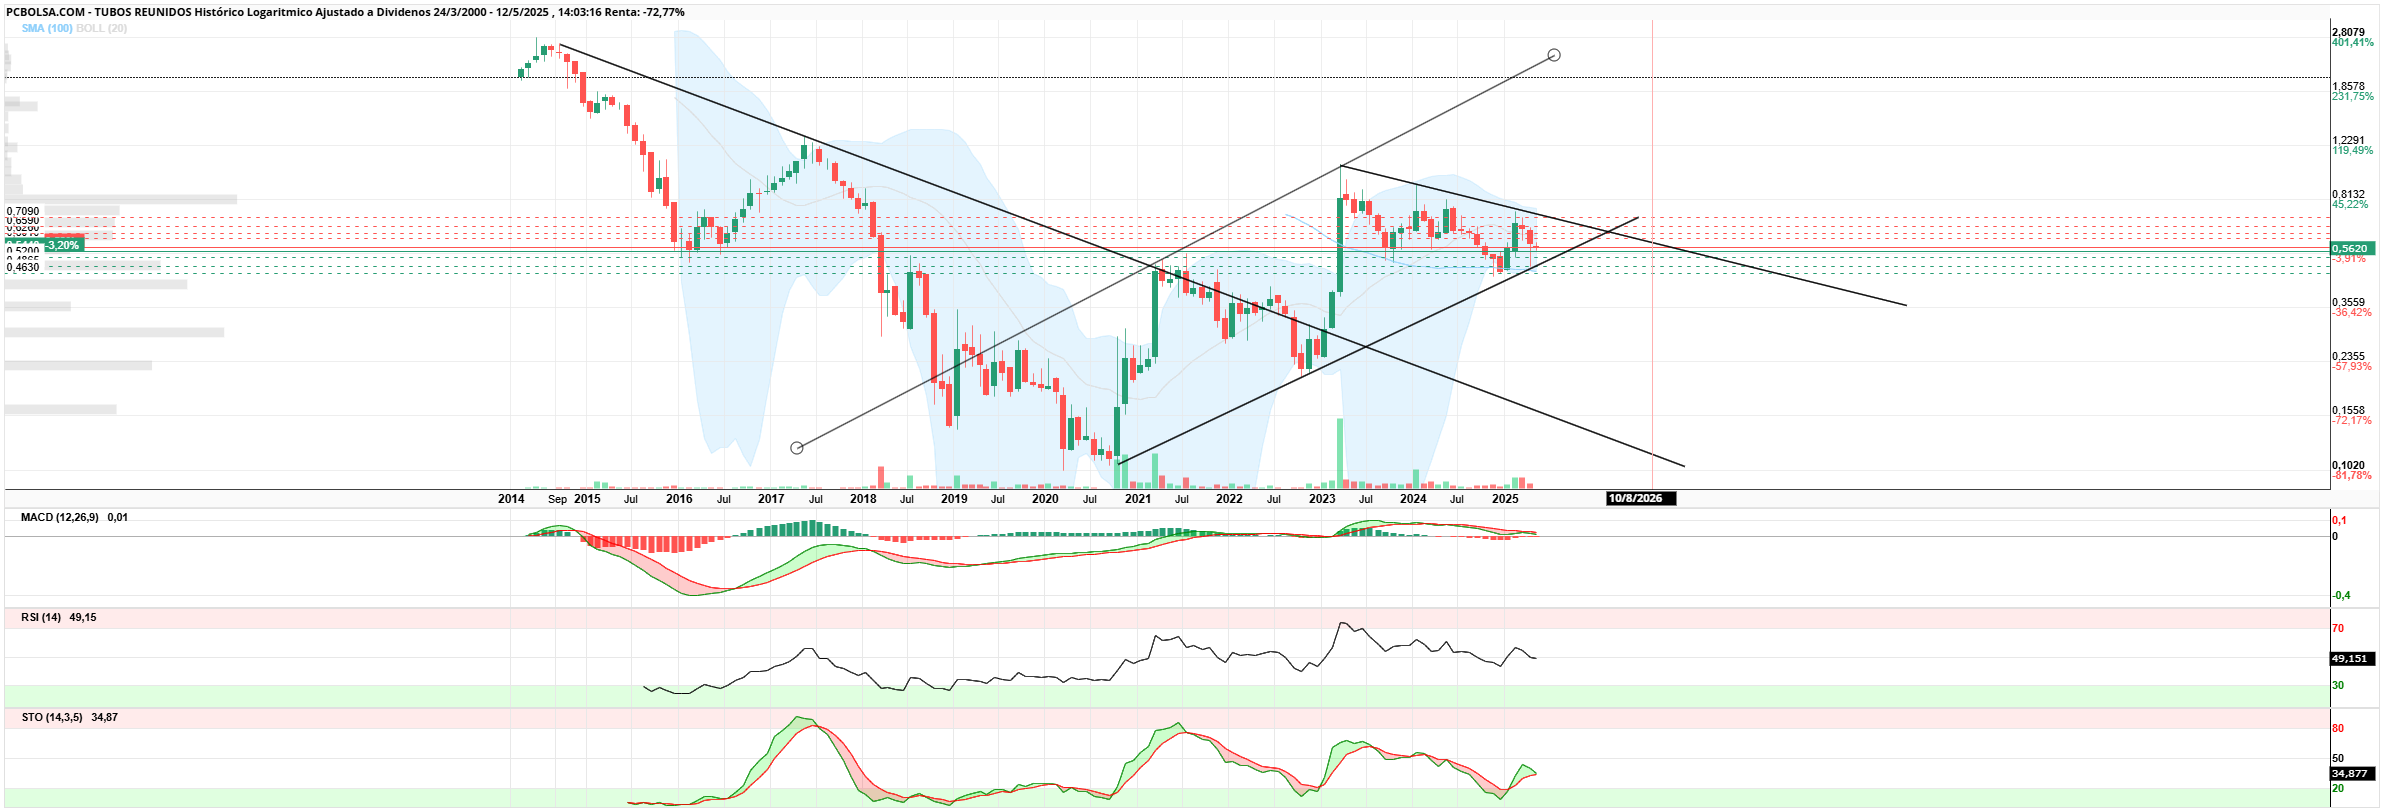This screenshot has height=812, width=2384.
Task: Click the -57,93% percentage label
Action: pyautogui.click(x=2352, y=366)
